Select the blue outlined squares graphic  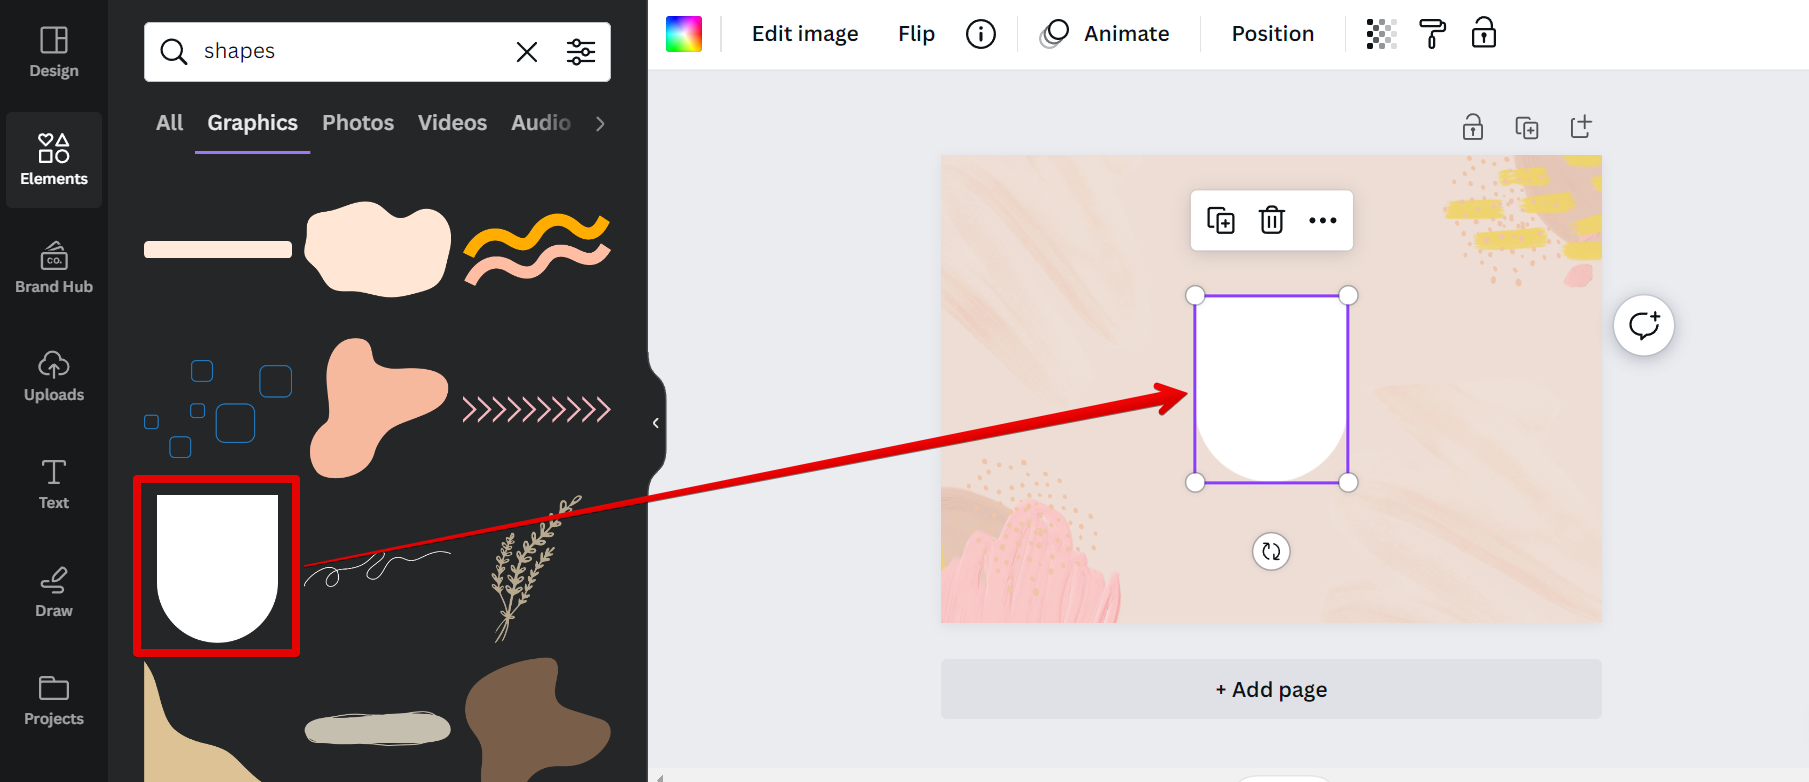(x=218, y=409)
